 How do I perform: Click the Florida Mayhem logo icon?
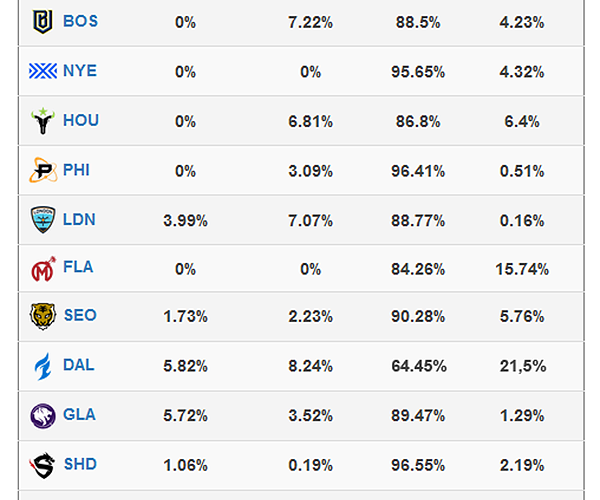point(44,268)
